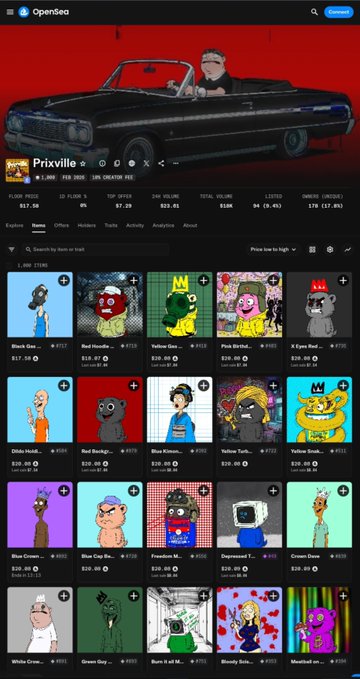The image size is (360, 679).
Task: Open the hamburger navigation menu
Action: (x=10, y=12)
